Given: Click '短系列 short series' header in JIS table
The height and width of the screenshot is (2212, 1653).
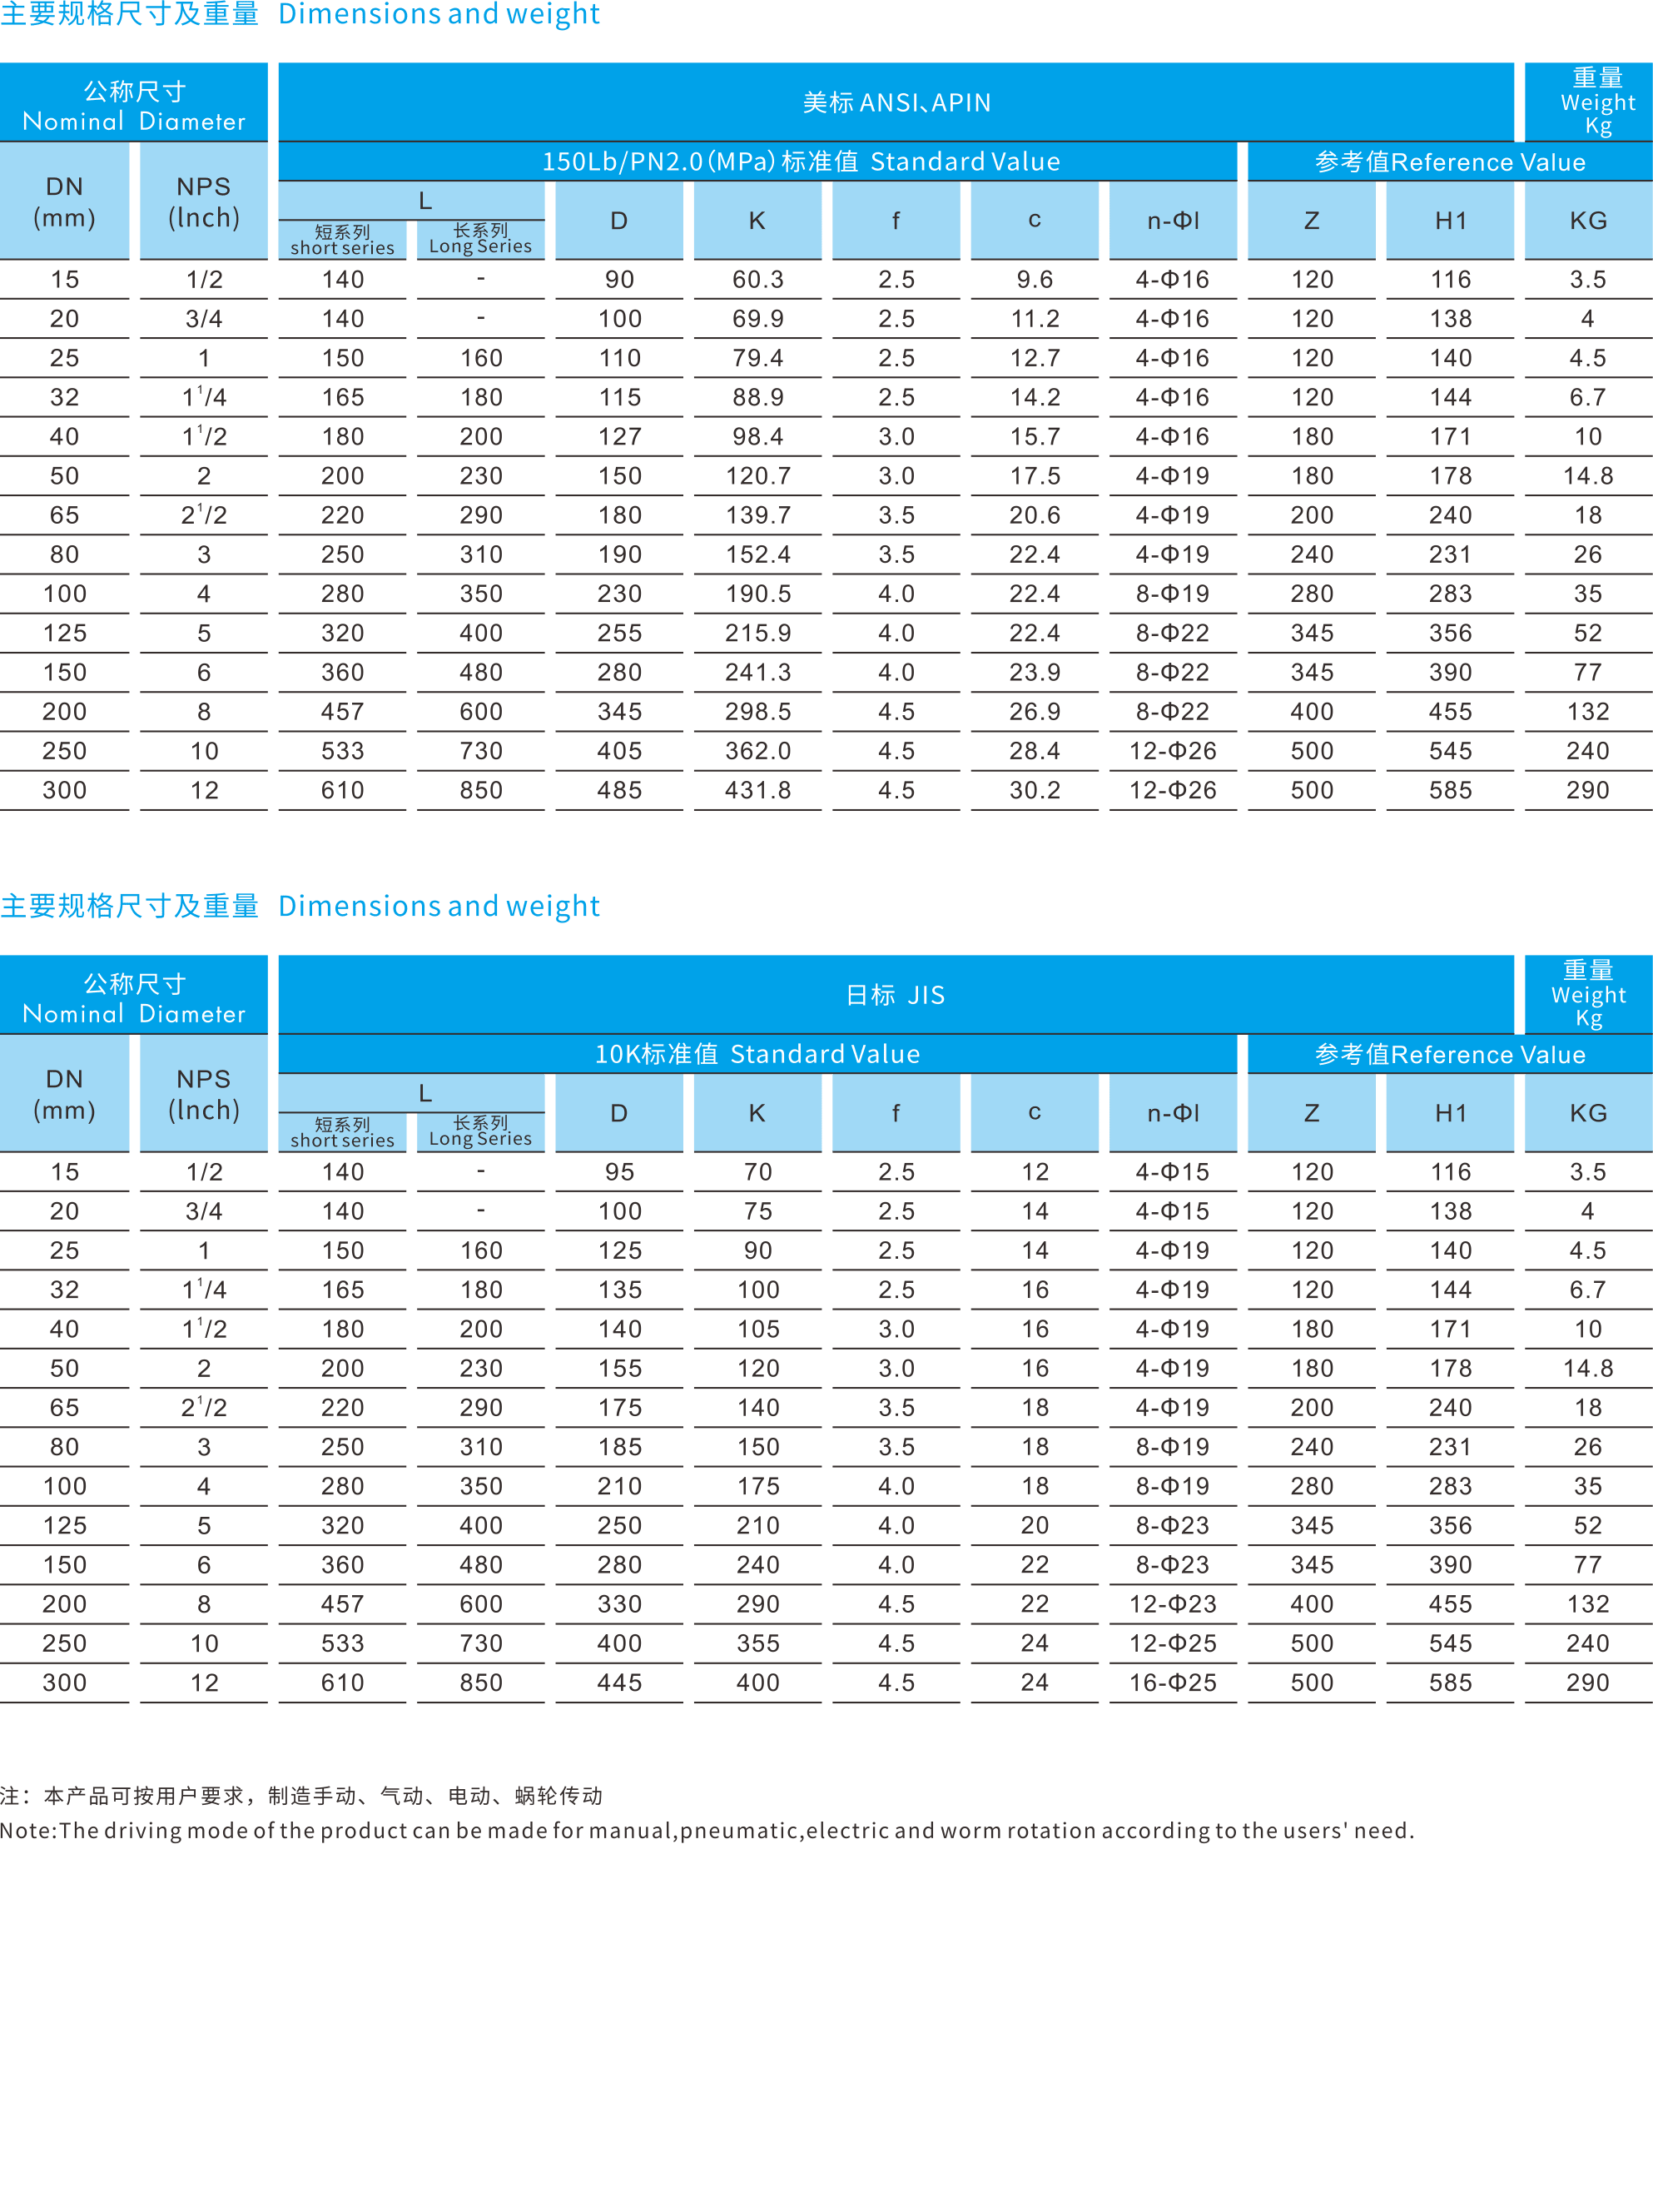Looking at the screenshot, I should pyautogui.click(x=343, y=1132).
